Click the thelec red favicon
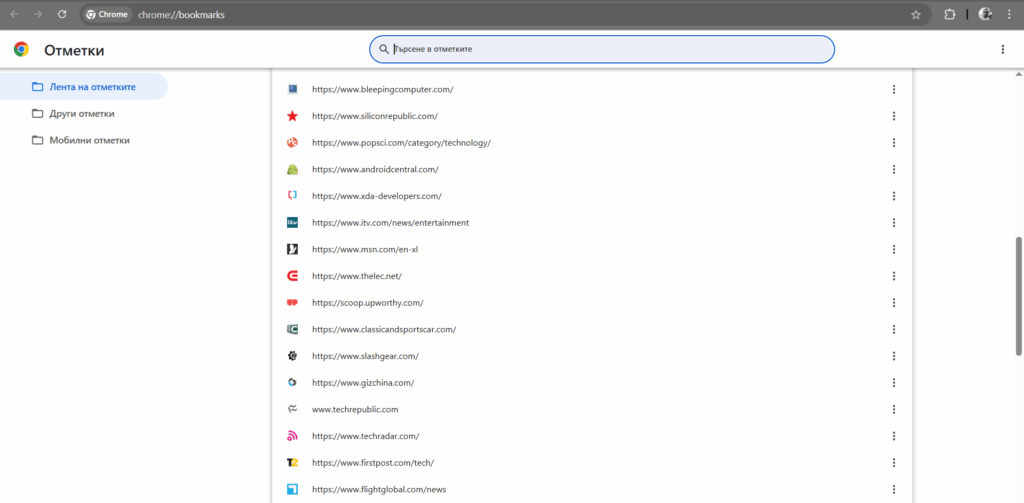This screenshot has width=1024, height=503. click(x=293, y=276)
